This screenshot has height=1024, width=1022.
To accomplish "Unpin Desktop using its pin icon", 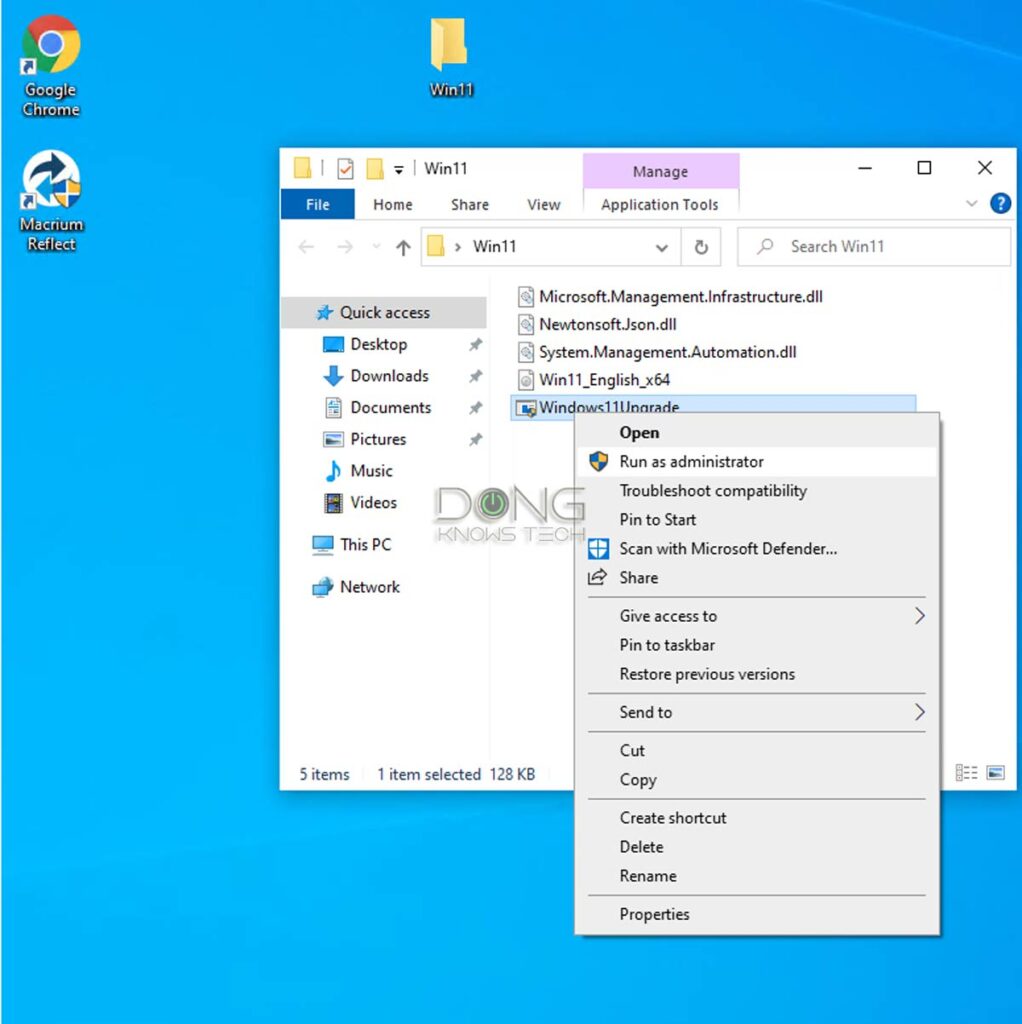I will (475, 344).
